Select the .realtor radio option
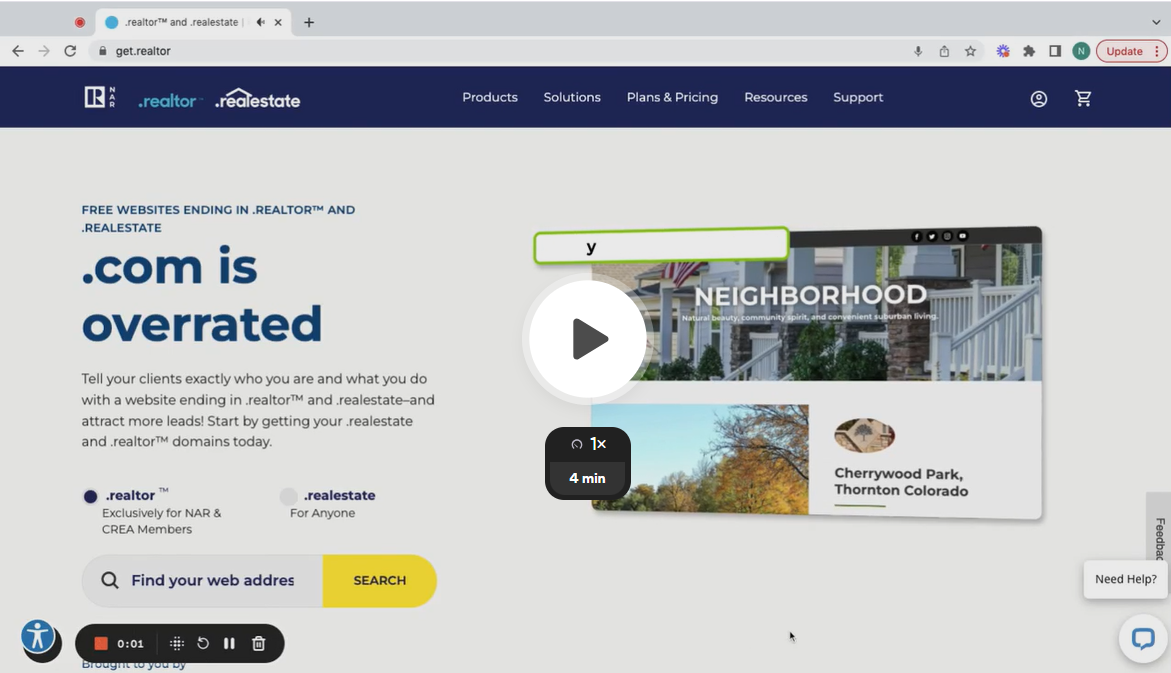1171x673 pixels. point(90,496)
